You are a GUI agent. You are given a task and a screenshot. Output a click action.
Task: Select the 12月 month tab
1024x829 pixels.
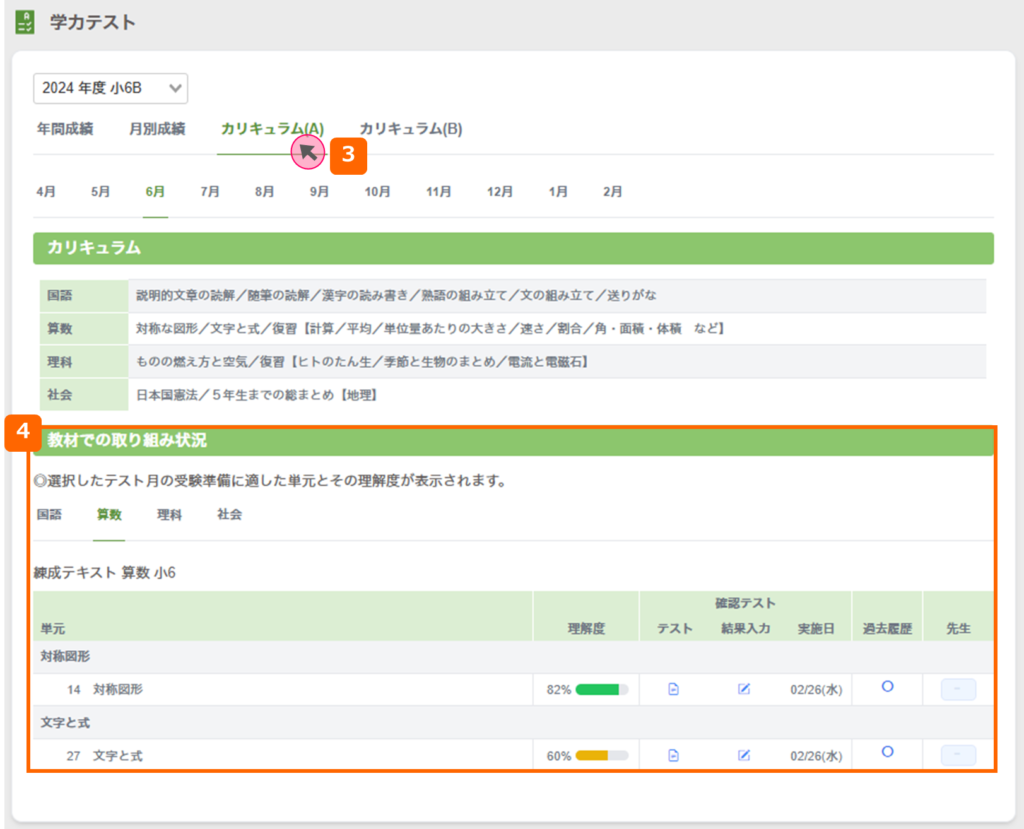500,191
